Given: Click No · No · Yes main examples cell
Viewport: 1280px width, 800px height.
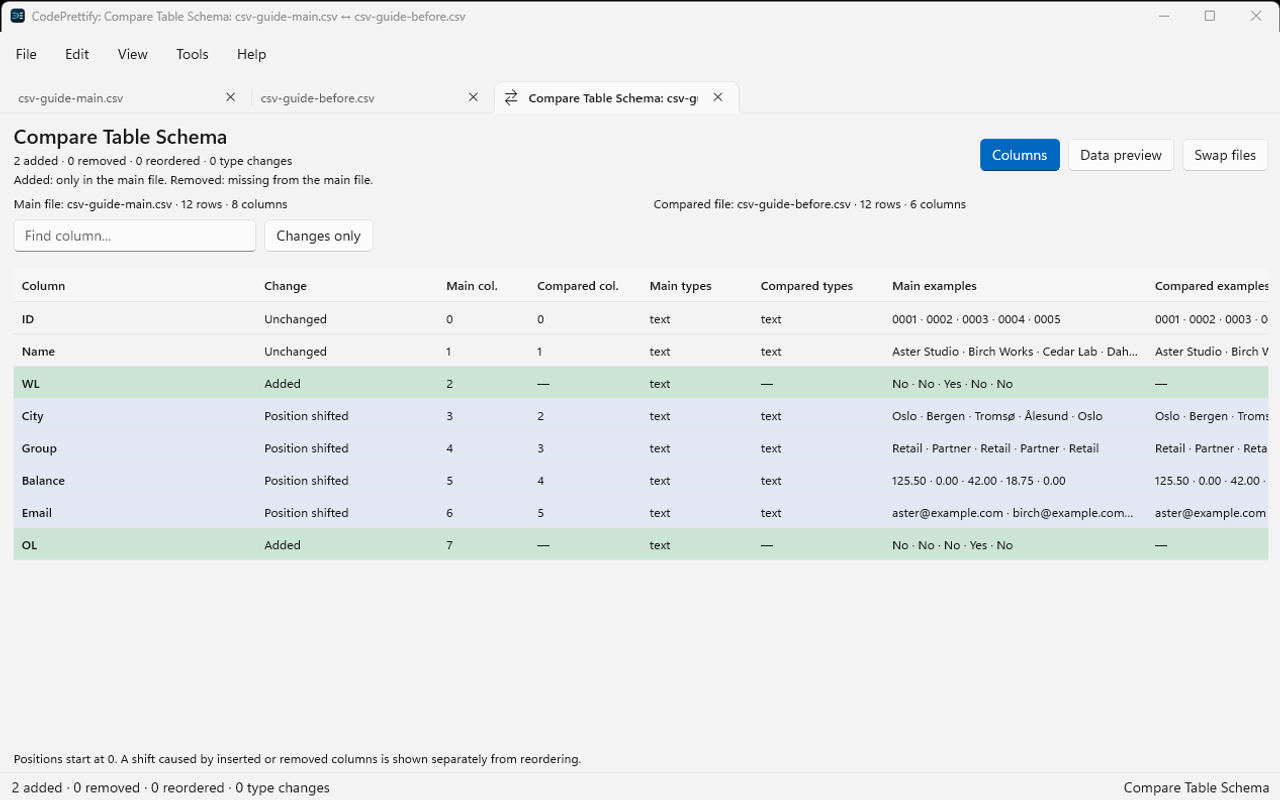Looking at the screenshot, I should (952, 383).
